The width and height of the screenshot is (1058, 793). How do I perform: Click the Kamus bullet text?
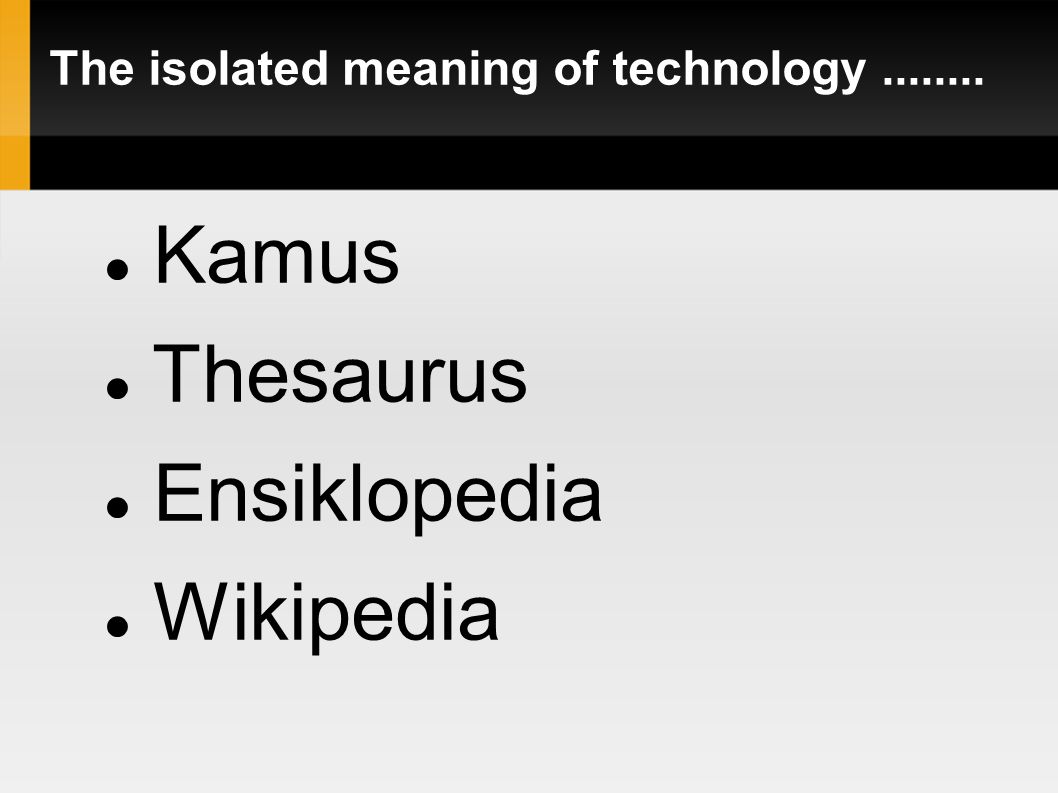277,255
